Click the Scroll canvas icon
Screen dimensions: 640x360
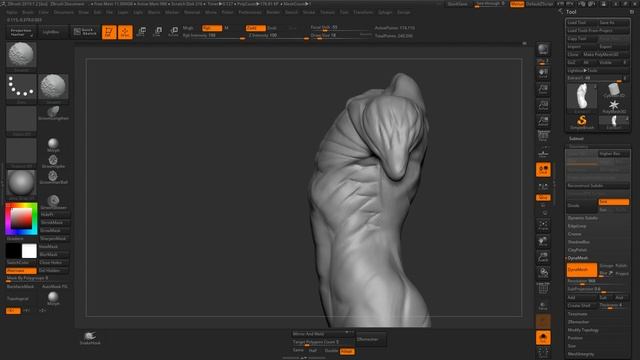click(543, 73)
